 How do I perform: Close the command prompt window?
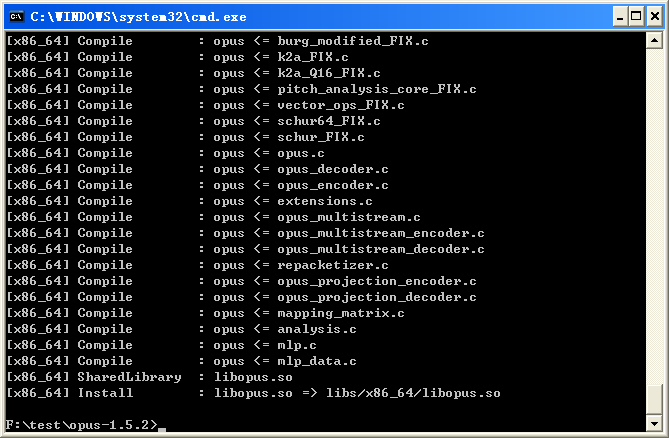[x=655, y=17]
